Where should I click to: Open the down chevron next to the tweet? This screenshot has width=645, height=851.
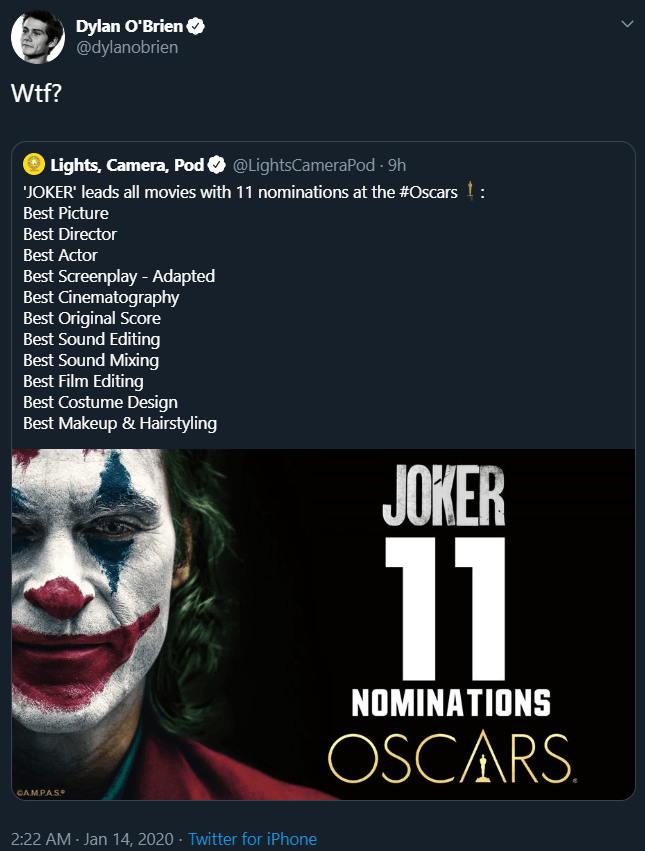(x=628, y=22)
